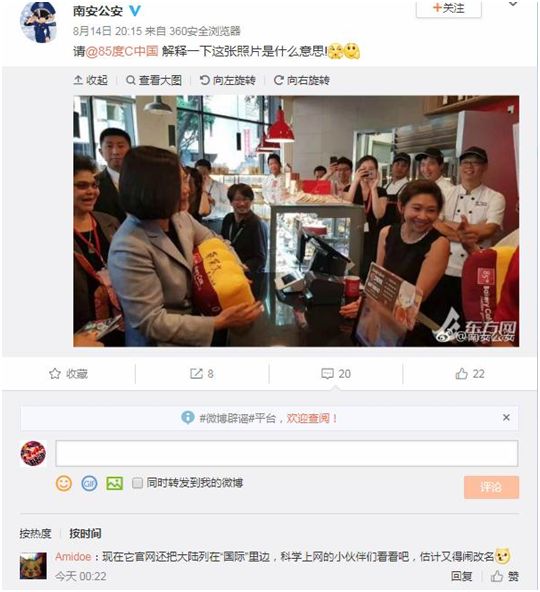
Task: Follow the account with +关注 button
Action: point(449,8)
